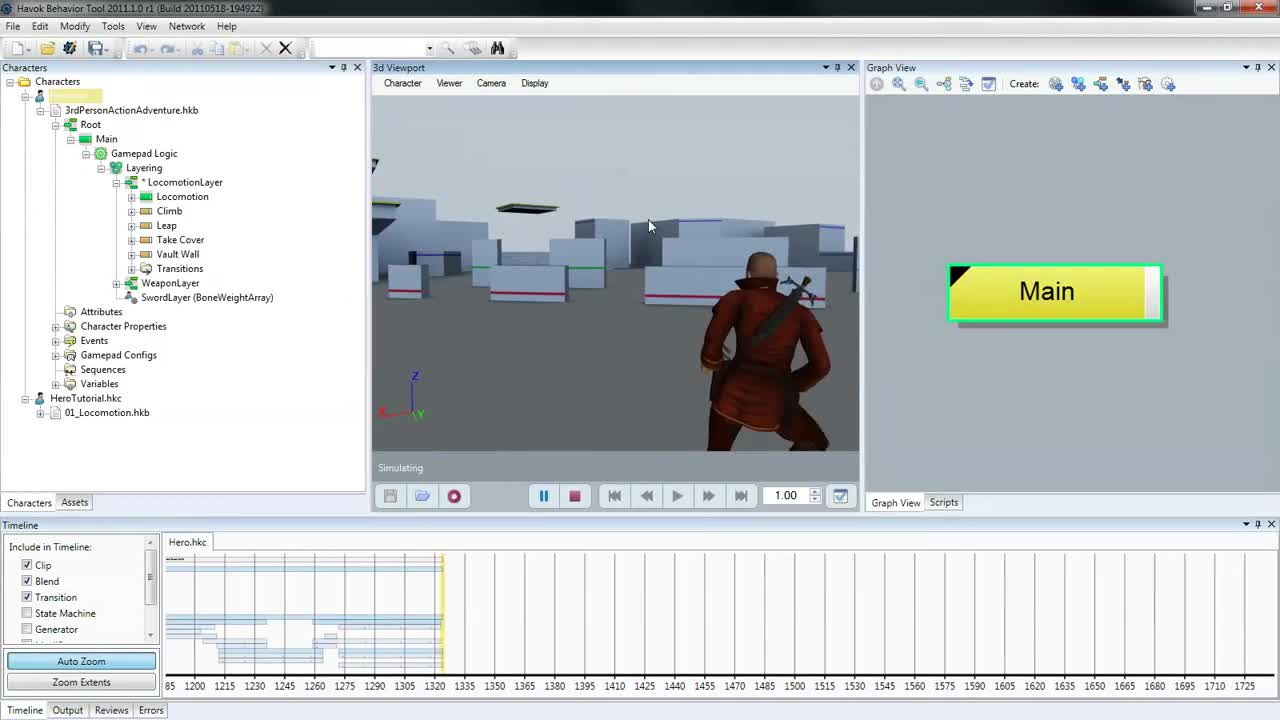
Task: Click the Main node in Graph View
Action: point(1046,291)
